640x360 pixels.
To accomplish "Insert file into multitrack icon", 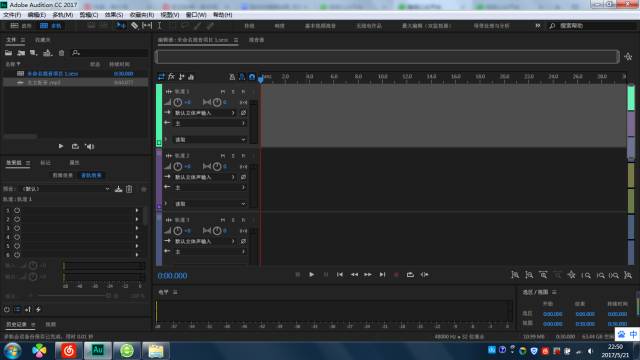I will [x=47, y=53].
